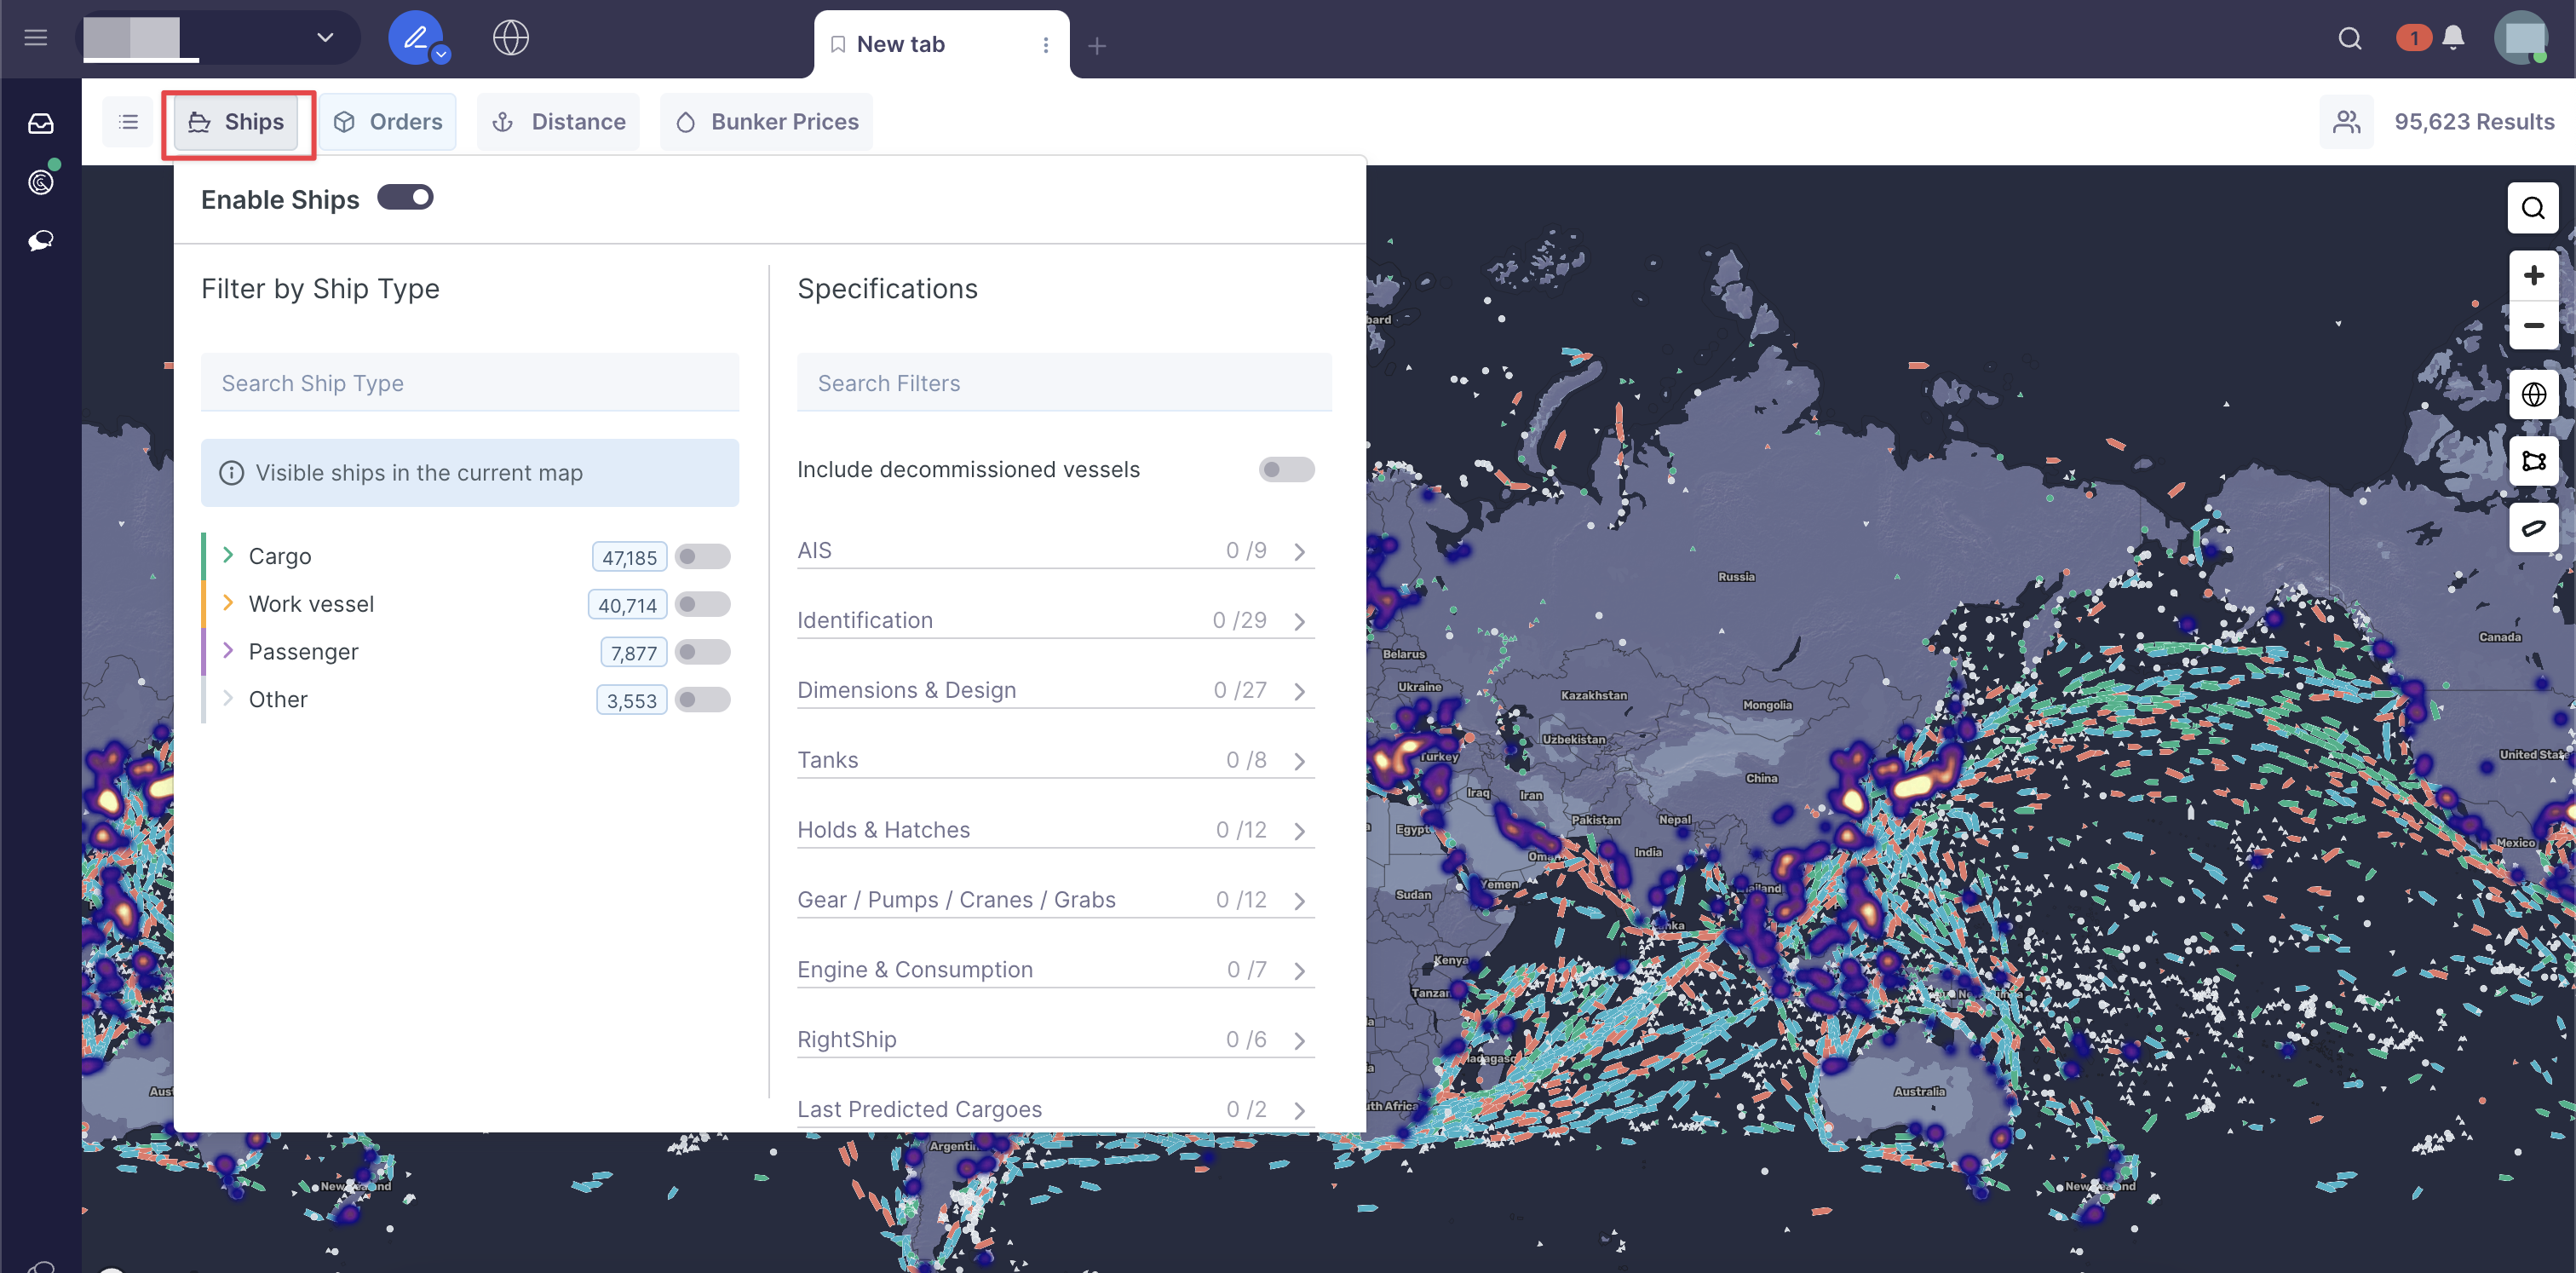Disable the Enable Ships toggle
The height and width of the screenshot is (1273, 2576).
click(405, 198)
